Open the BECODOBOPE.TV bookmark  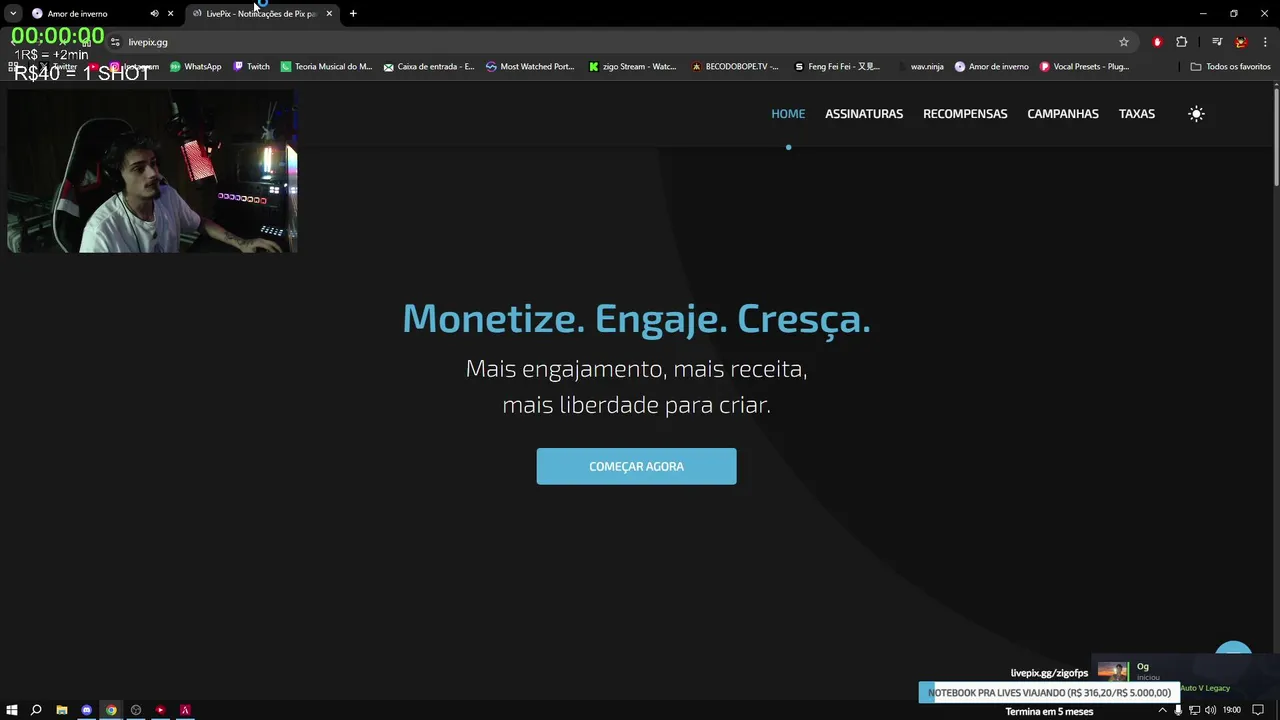736,67
